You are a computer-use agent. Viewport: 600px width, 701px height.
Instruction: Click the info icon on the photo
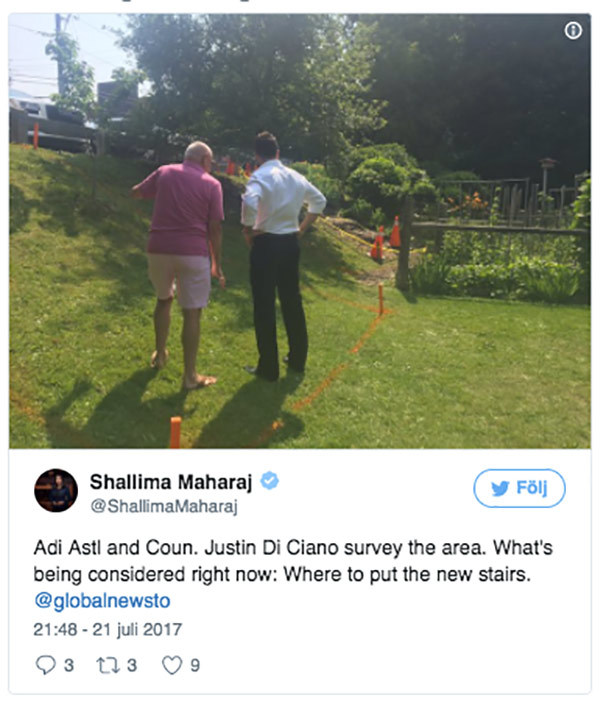(x=573, y=31)
